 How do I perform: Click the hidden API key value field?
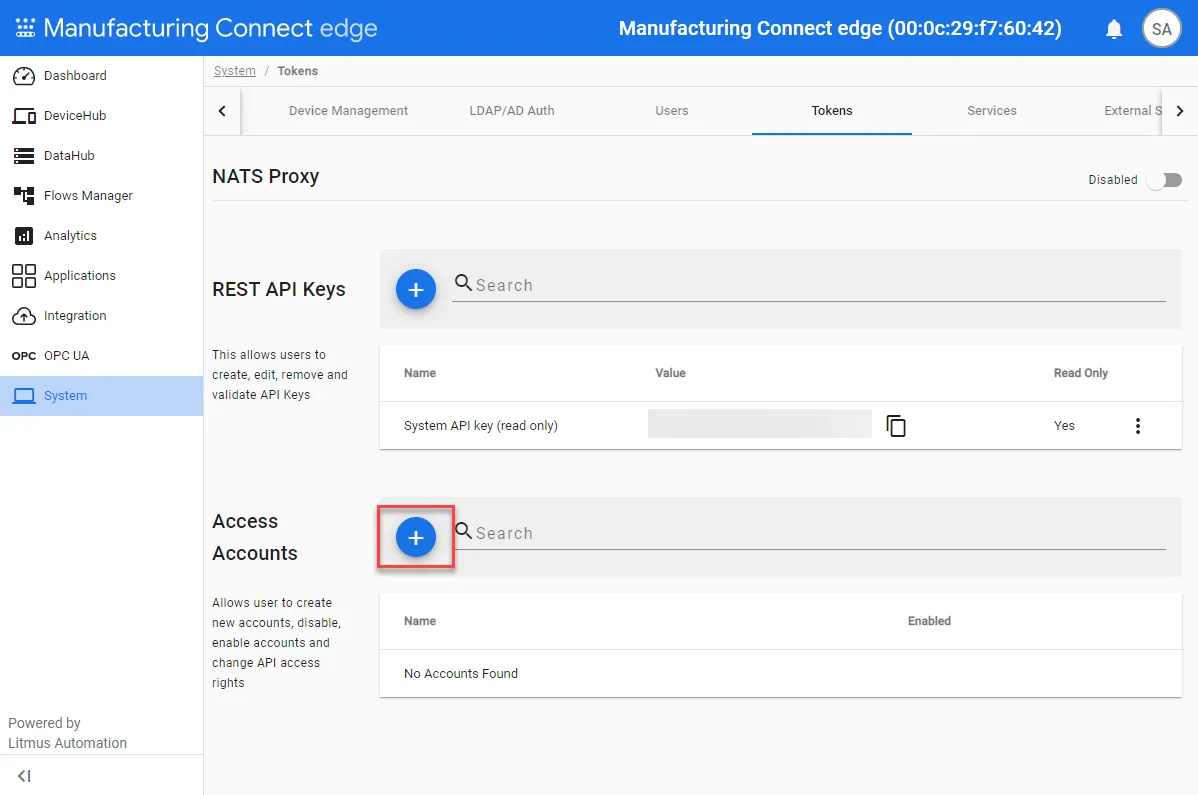pos(759,424)
